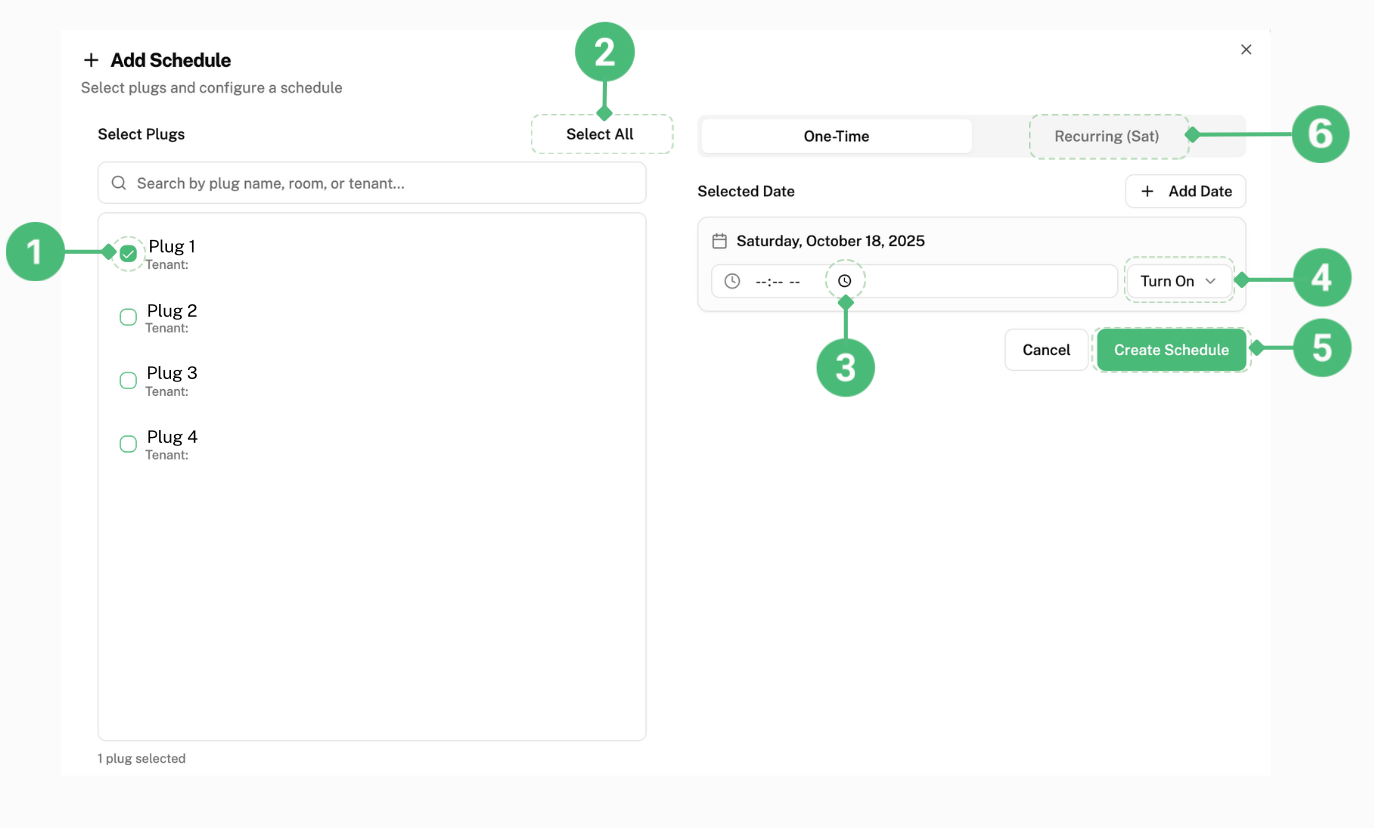
Task: Select the One-Time tab
Action: pyautogui.click(x=836, y=136)
